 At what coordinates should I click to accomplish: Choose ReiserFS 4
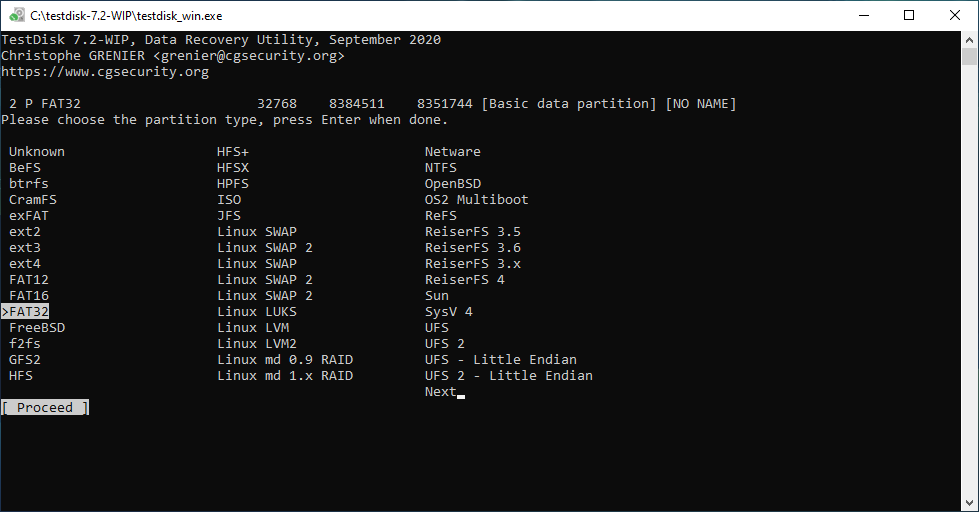tap(465, 280)
